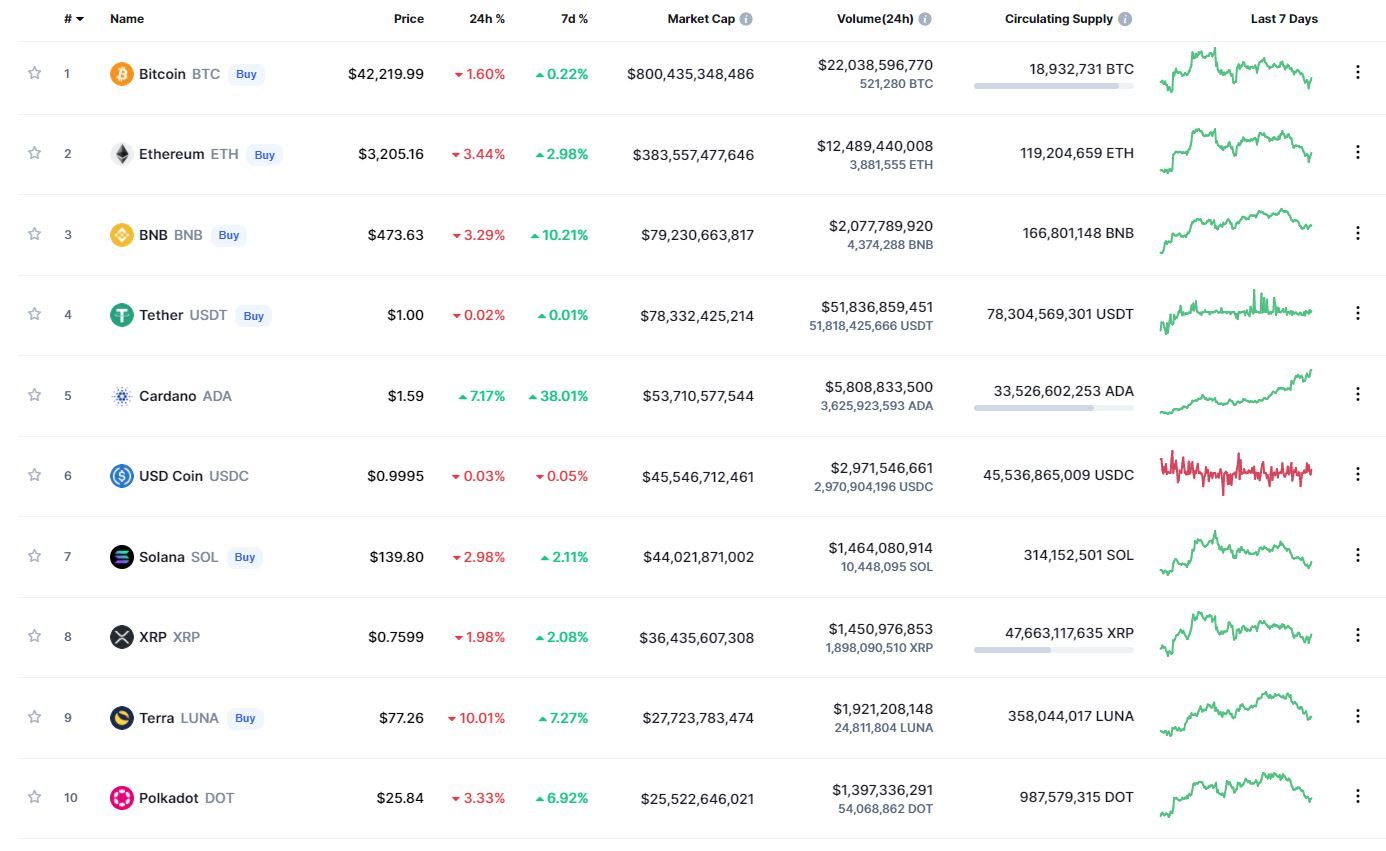Screen dimensions: 1386x851
Task: Click the Solana coin logo icon
Action: coord(121,557)
